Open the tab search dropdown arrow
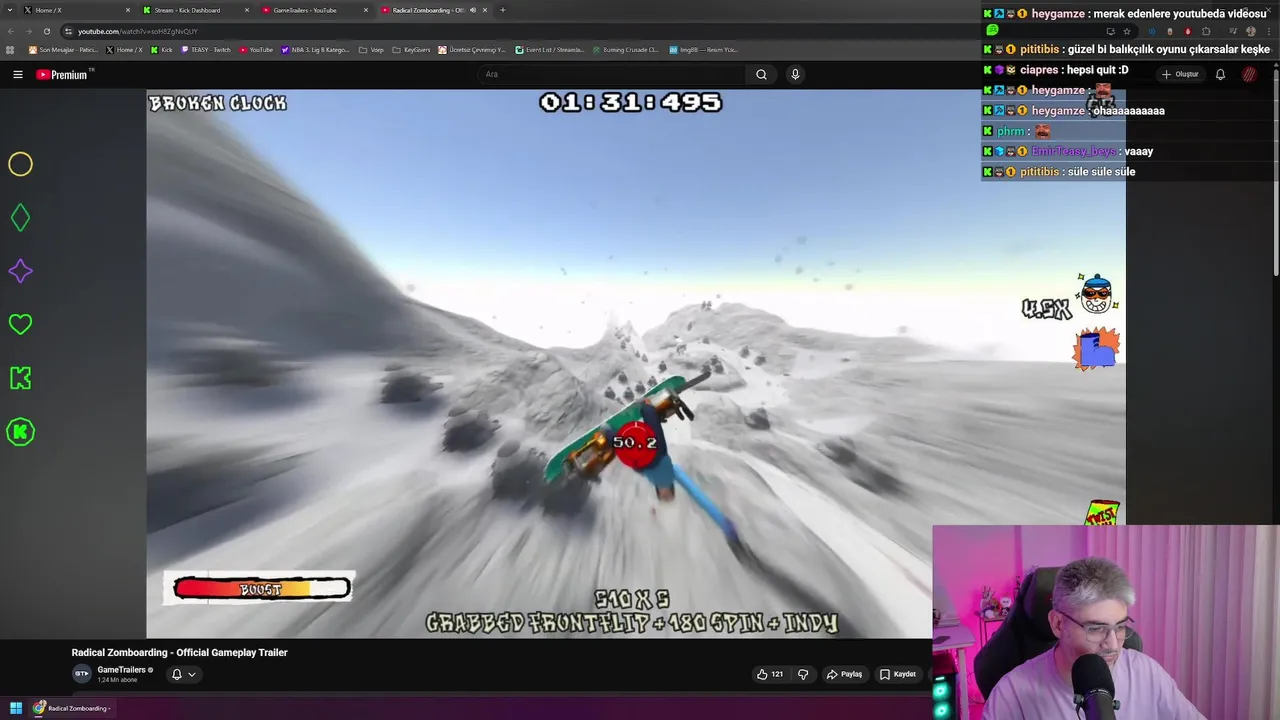The height and width of the screenshot is (720, 1280). (11, 10)
